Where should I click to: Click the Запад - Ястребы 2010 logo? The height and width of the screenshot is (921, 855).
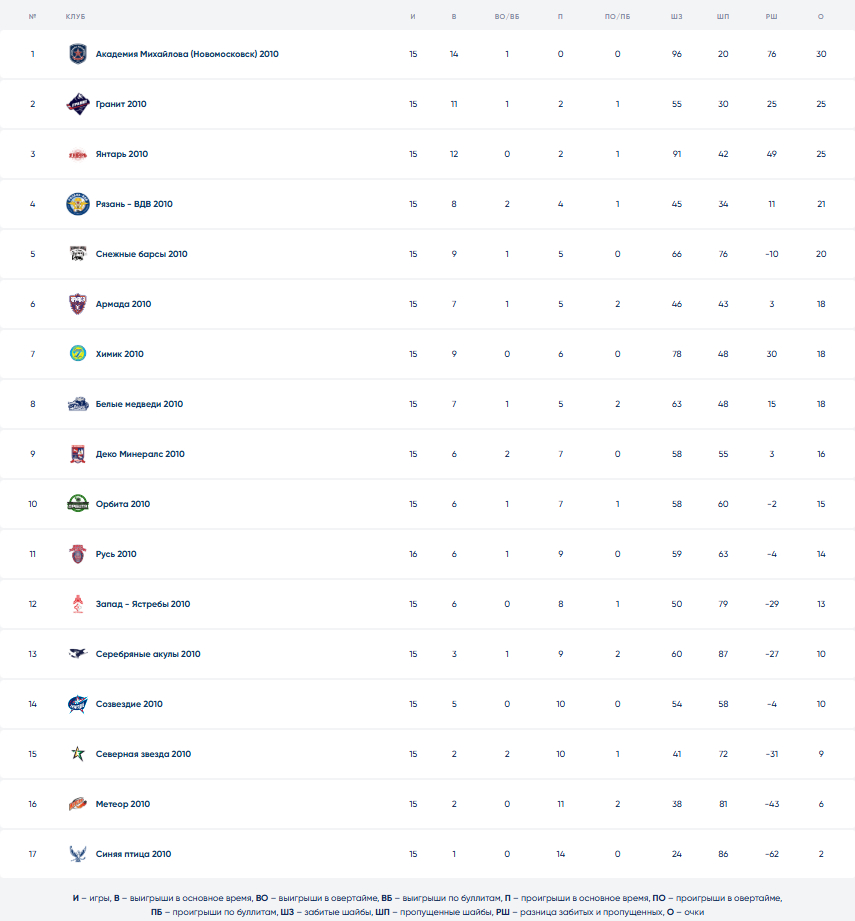tap(78, 604)
